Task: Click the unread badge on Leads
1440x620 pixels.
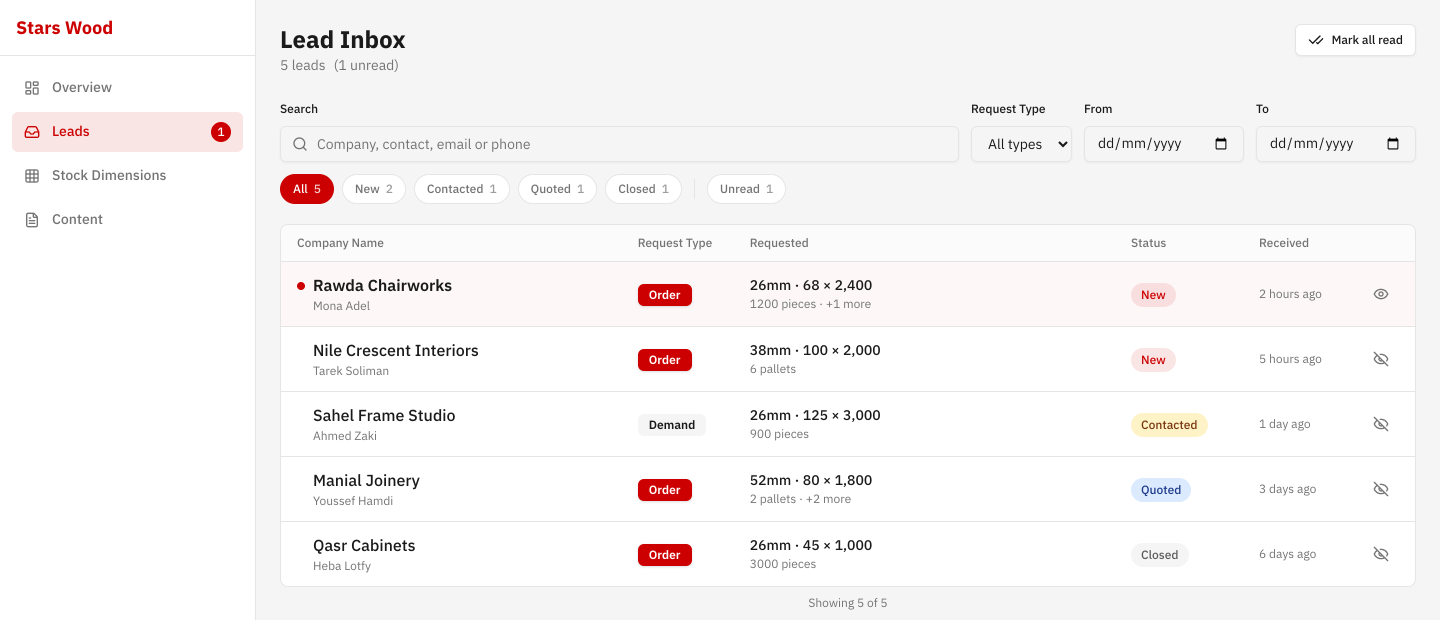Action: 221,132
